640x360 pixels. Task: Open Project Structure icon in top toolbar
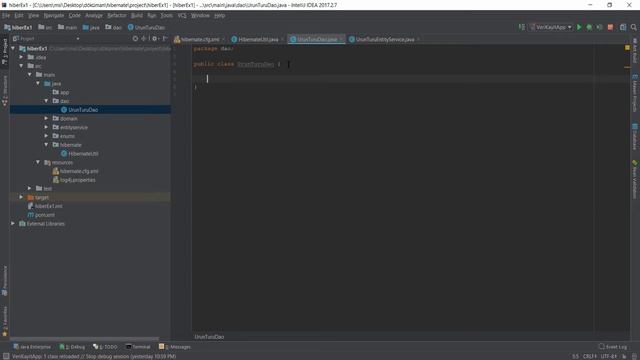coord(623,27)
